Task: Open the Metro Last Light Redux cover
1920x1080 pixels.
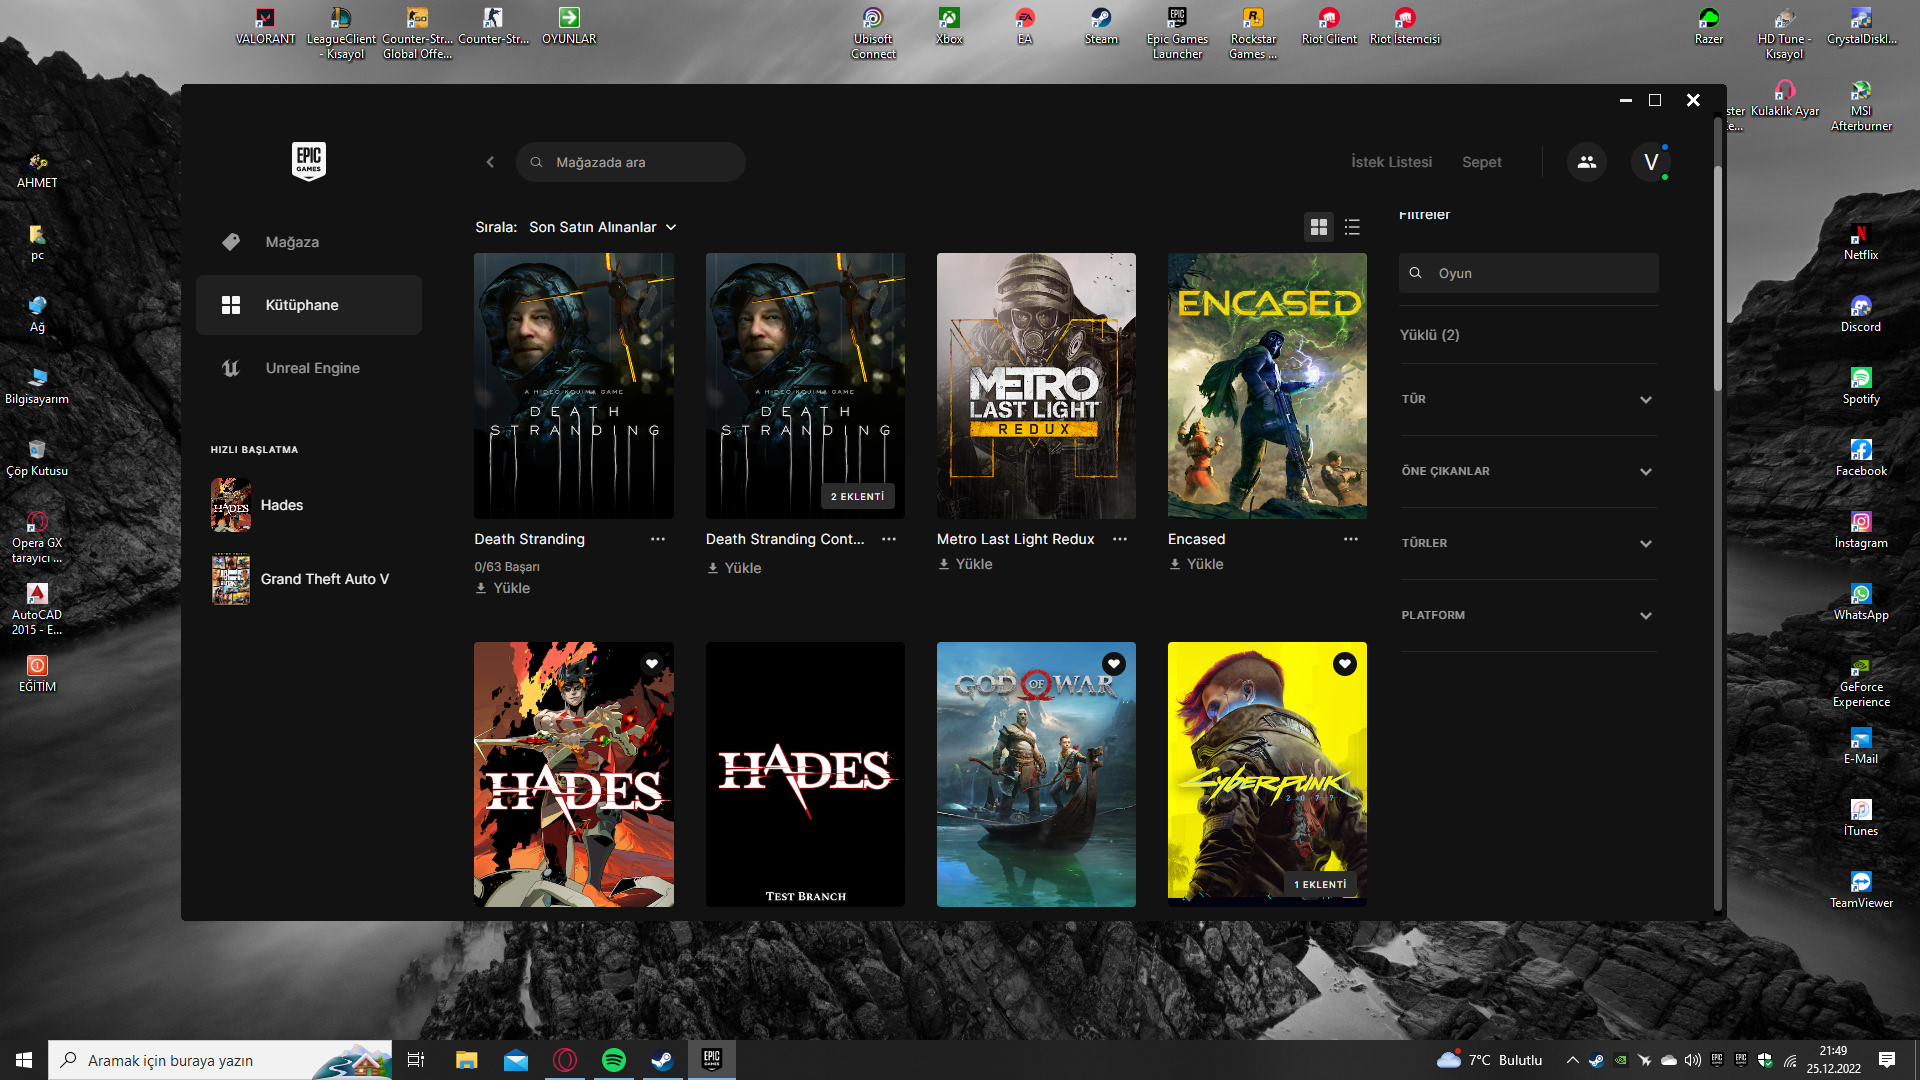Action: [1036, 386]
